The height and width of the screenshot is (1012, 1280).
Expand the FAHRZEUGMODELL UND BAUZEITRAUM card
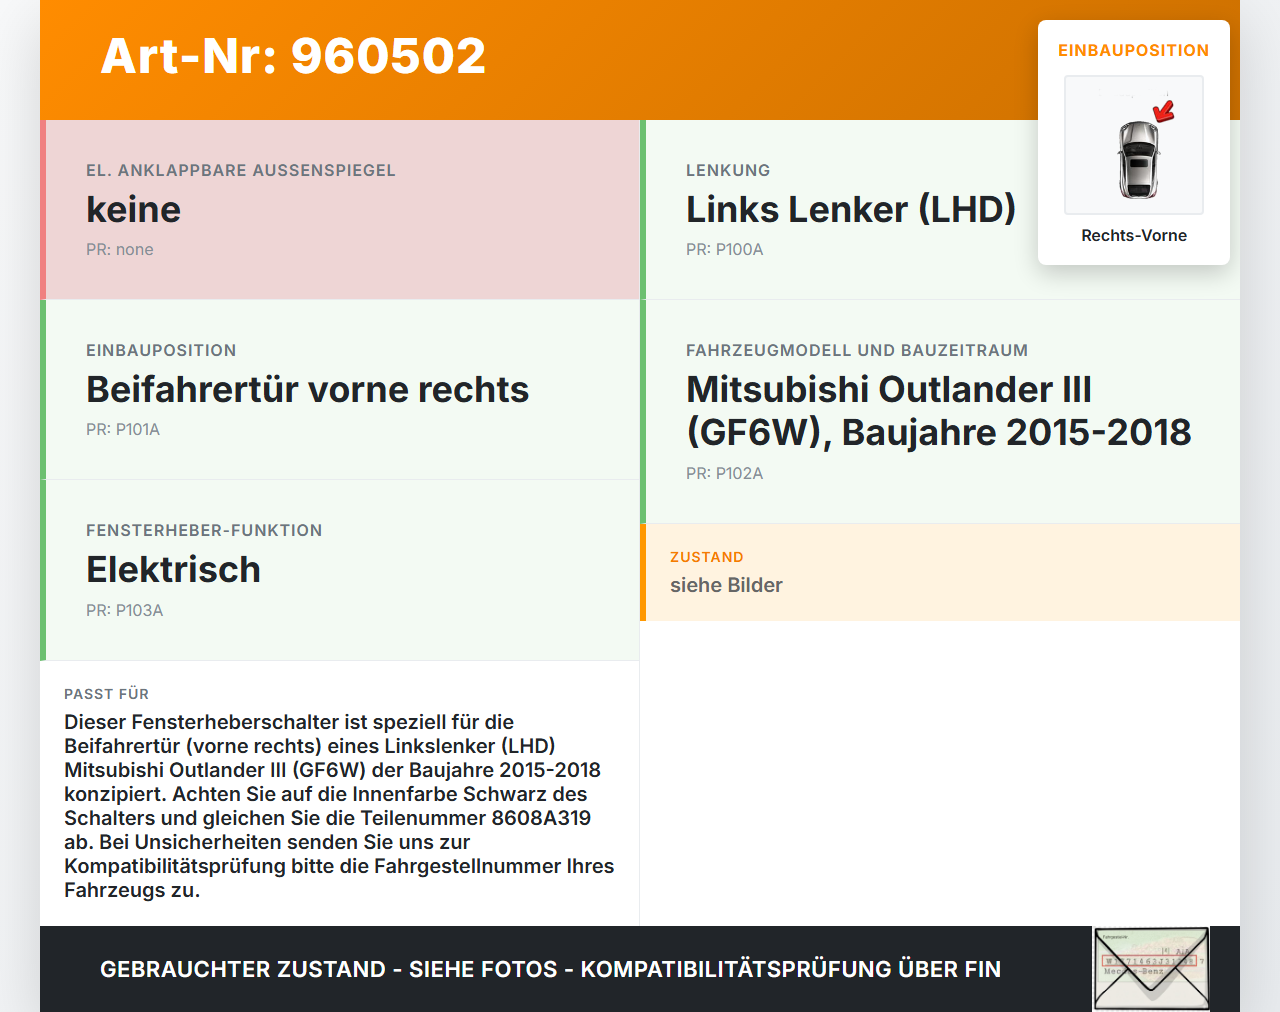938,410
